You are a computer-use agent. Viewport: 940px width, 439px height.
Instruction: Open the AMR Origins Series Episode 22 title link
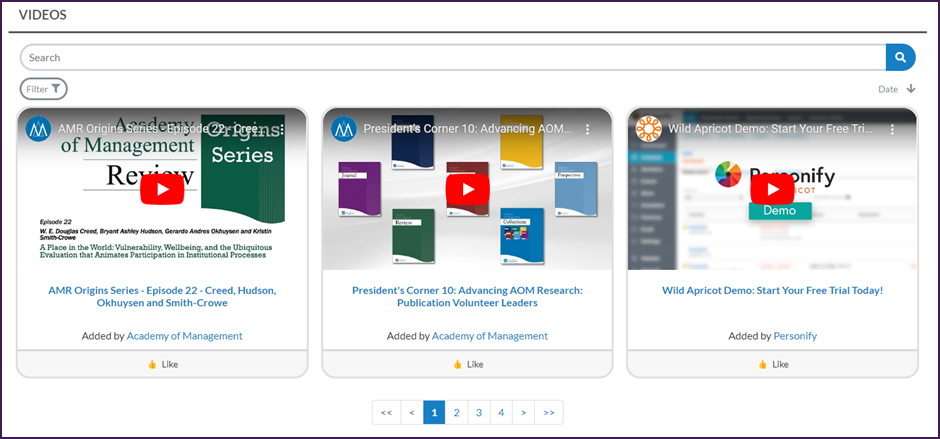point(162,296)
